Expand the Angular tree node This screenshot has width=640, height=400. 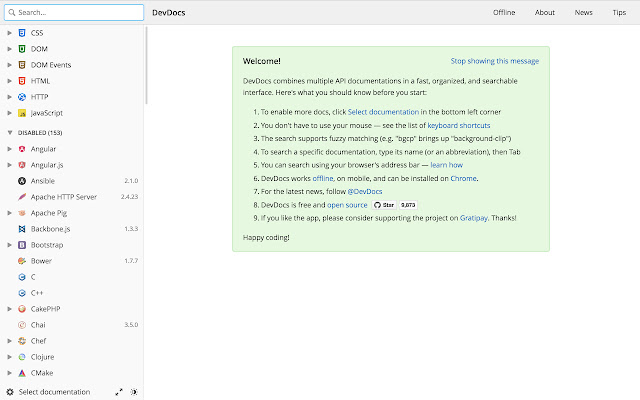(9, 149)
